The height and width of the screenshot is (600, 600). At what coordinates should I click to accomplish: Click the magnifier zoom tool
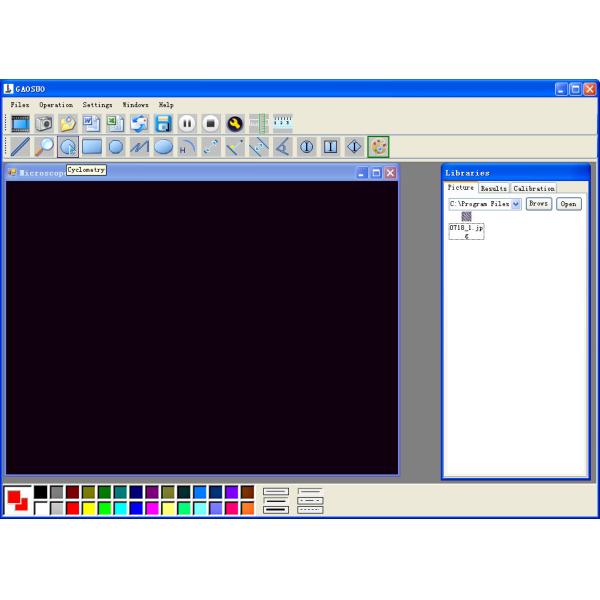[44, 147]
